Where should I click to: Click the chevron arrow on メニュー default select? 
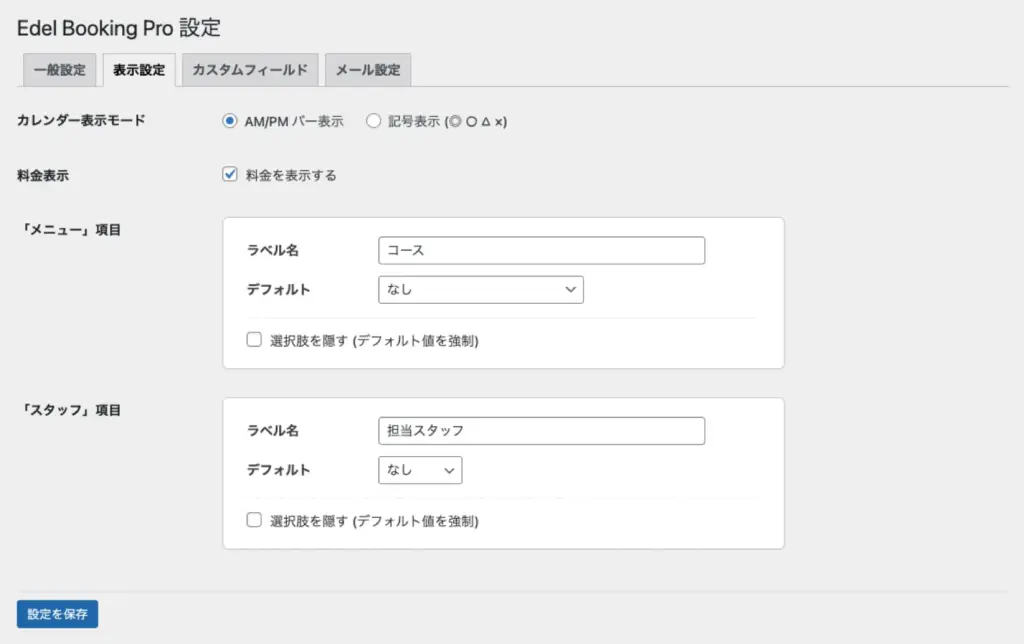click(571, 290)
